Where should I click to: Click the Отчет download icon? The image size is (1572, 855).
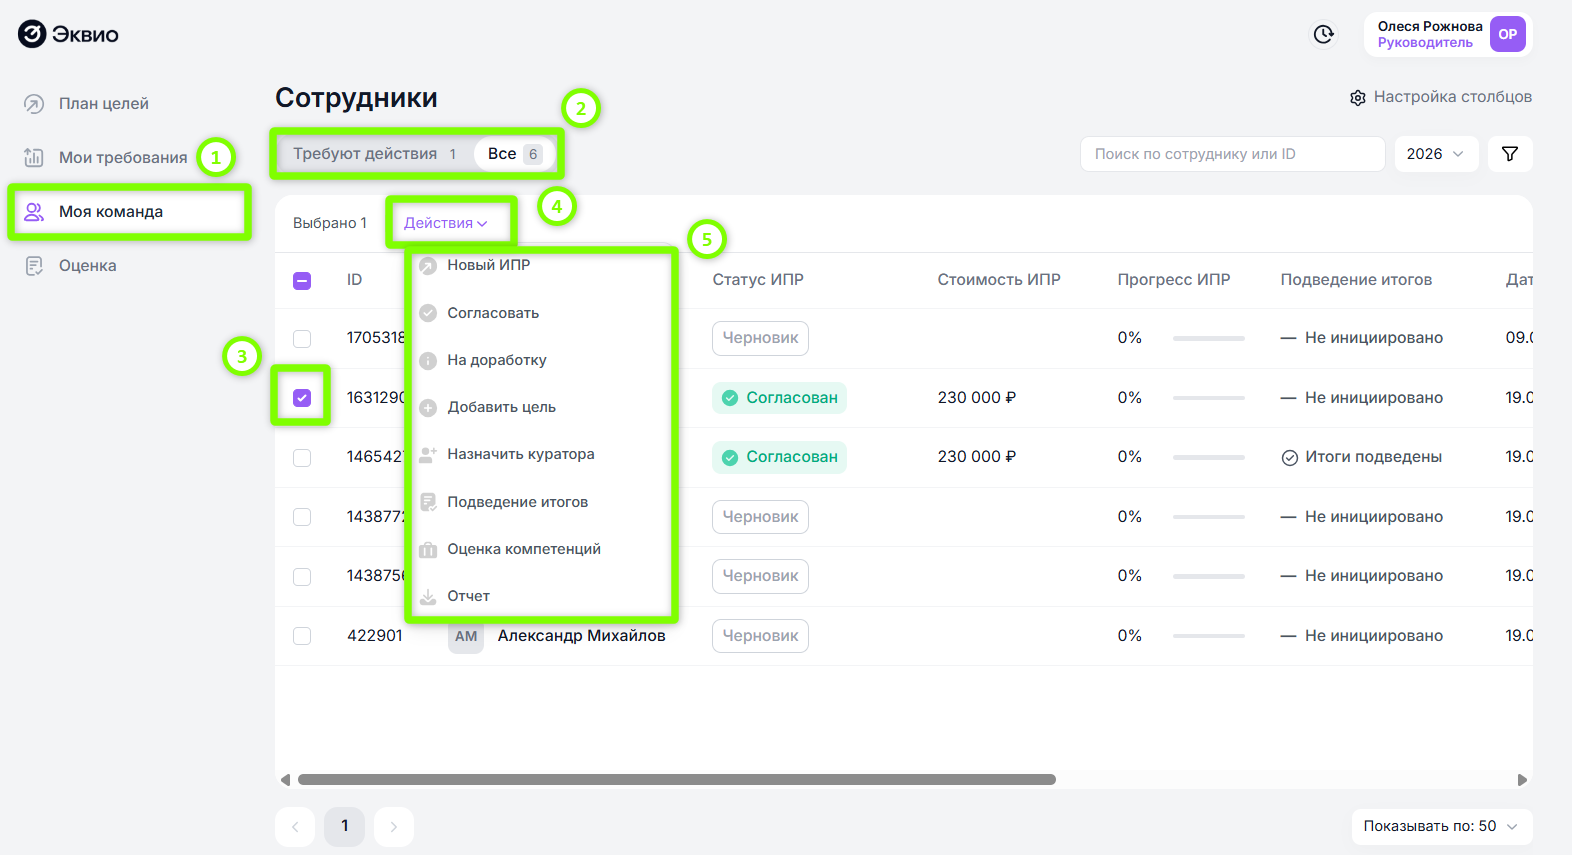pyautogui.click(x=428, y=597)
